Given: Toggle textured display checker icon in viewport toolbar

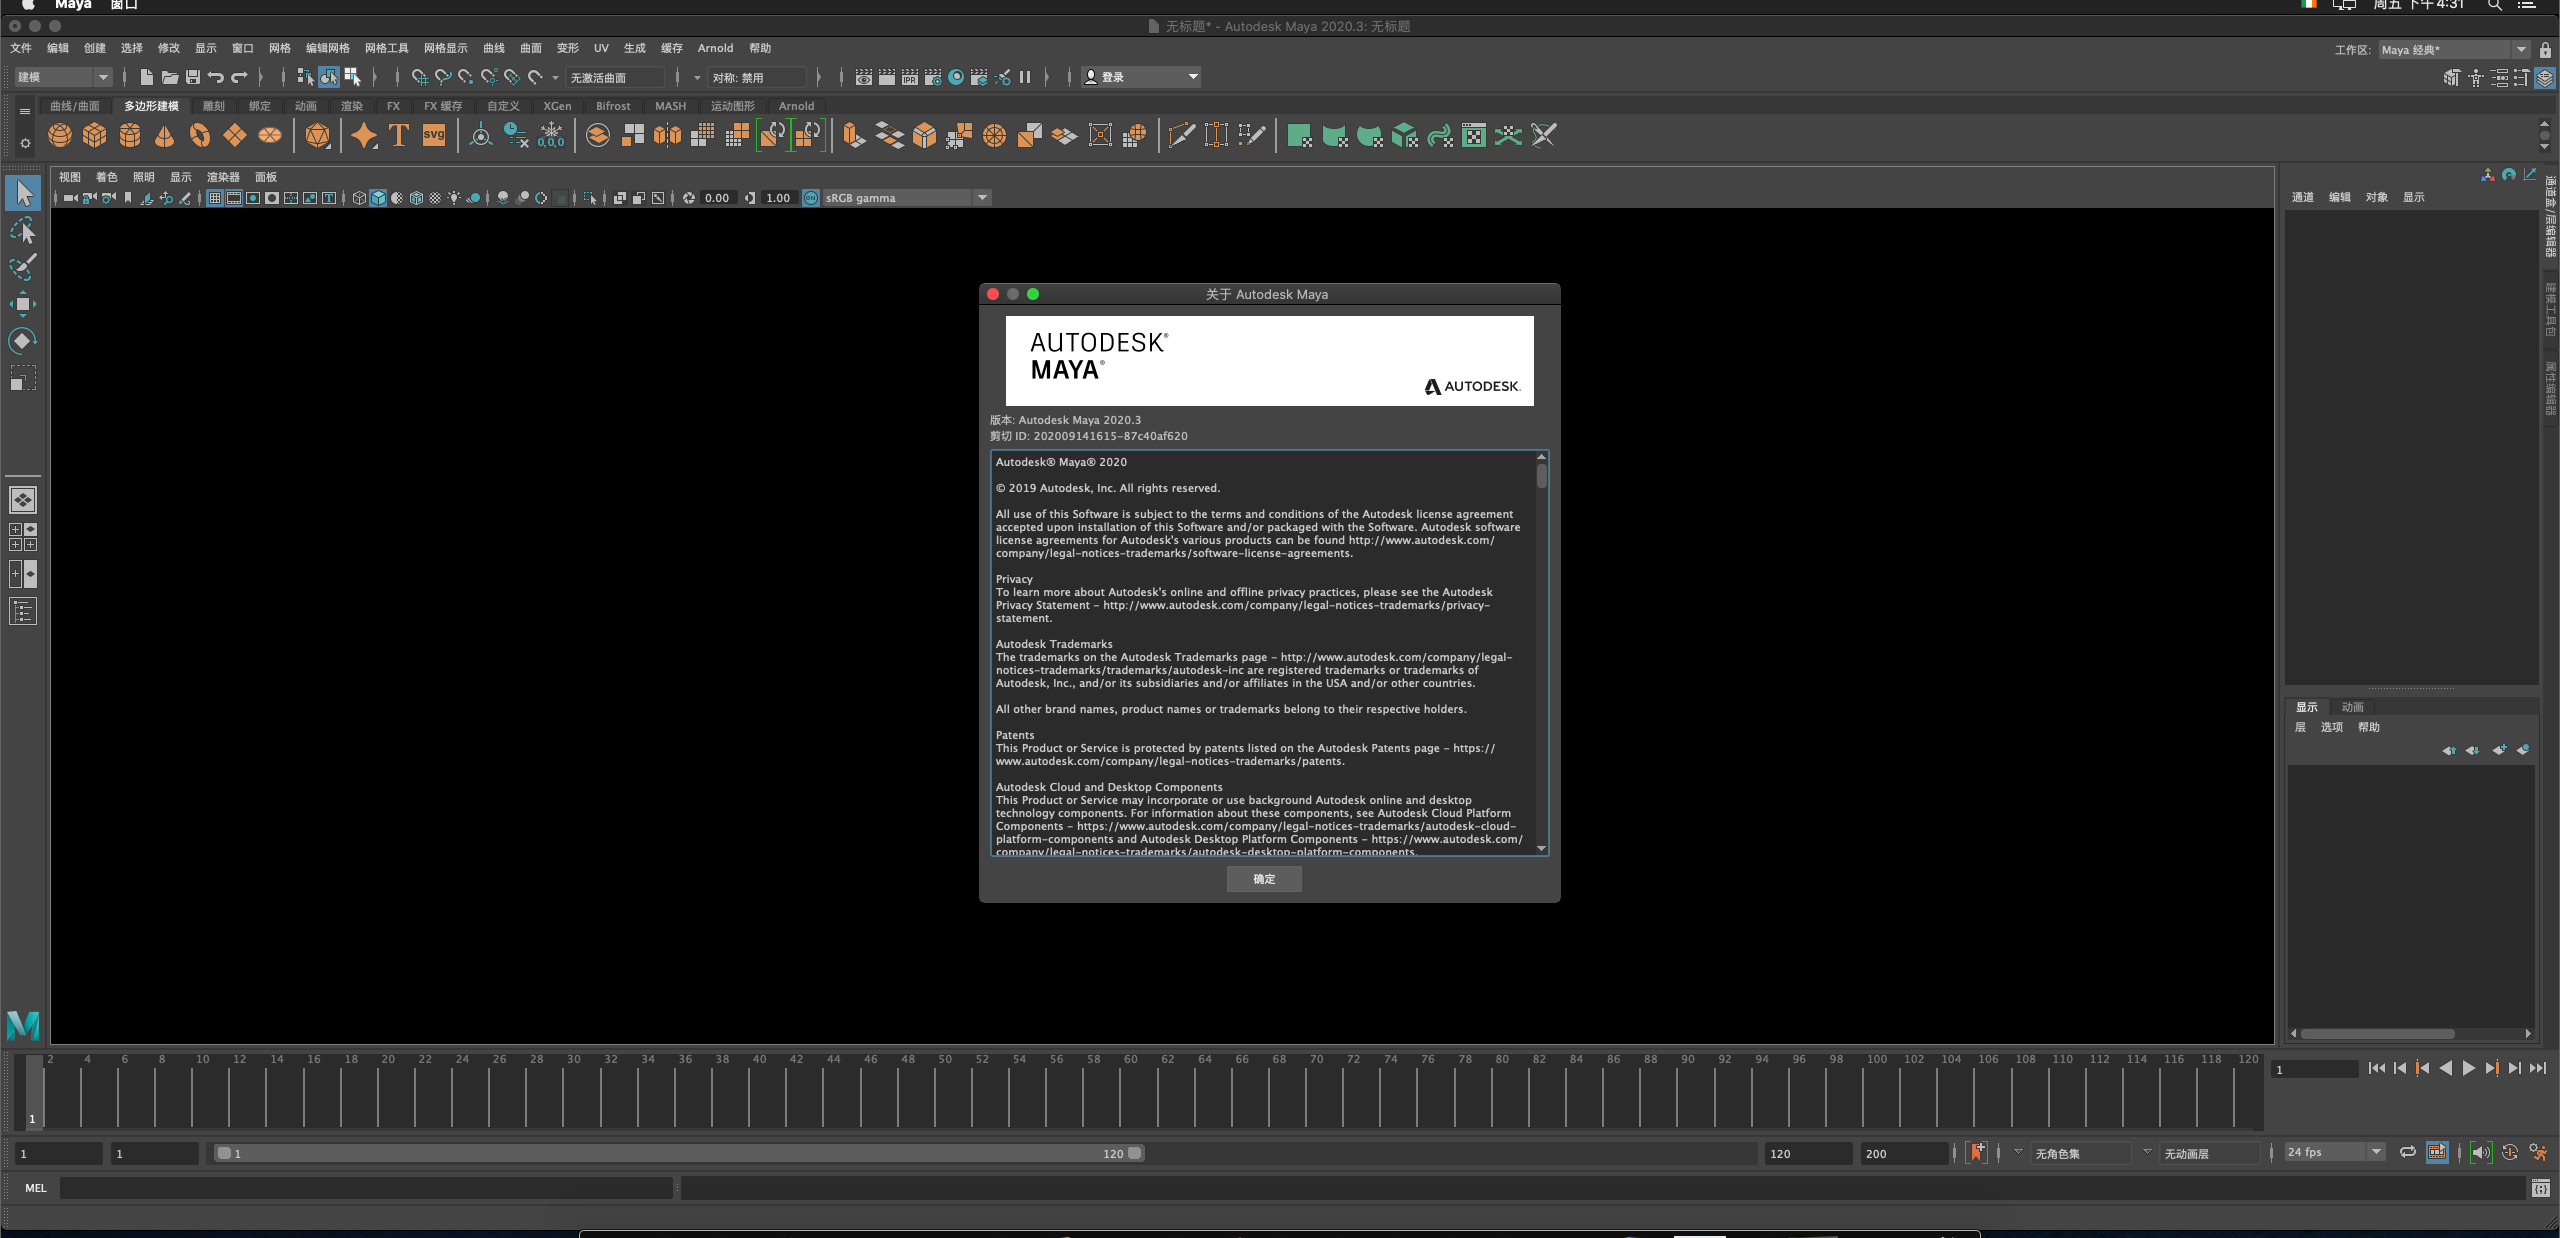Looking at the screenshot, I should click(435, 198).
